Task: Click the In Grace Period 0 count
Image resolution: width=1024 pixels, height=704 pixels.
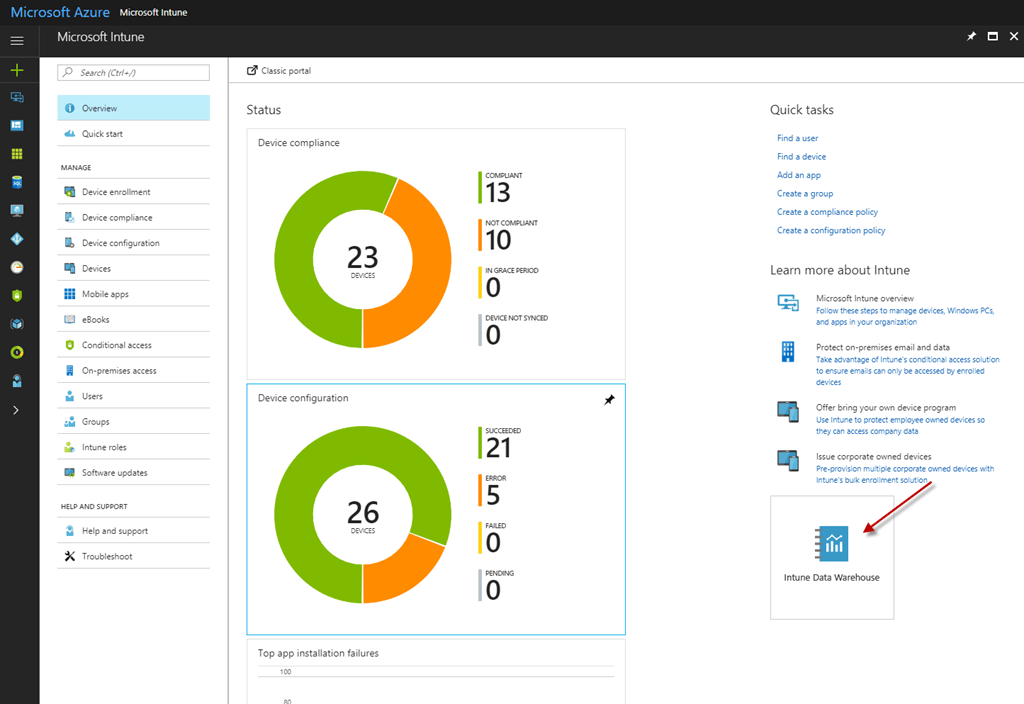Action: coord(493,287)
